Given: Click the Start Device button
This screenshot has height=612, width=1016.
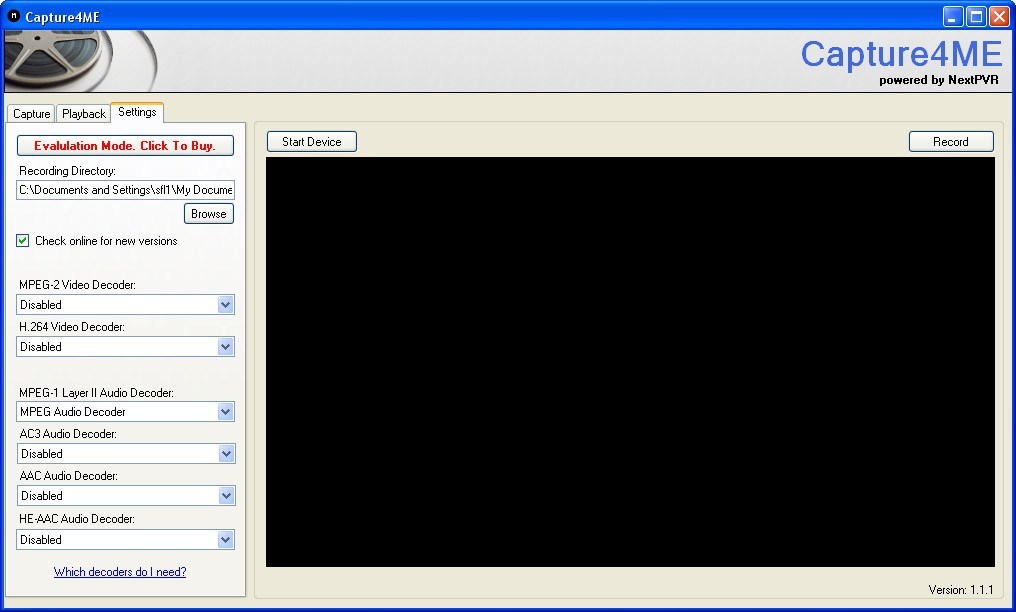Looking at the screenshot, I should pos(312,142).
